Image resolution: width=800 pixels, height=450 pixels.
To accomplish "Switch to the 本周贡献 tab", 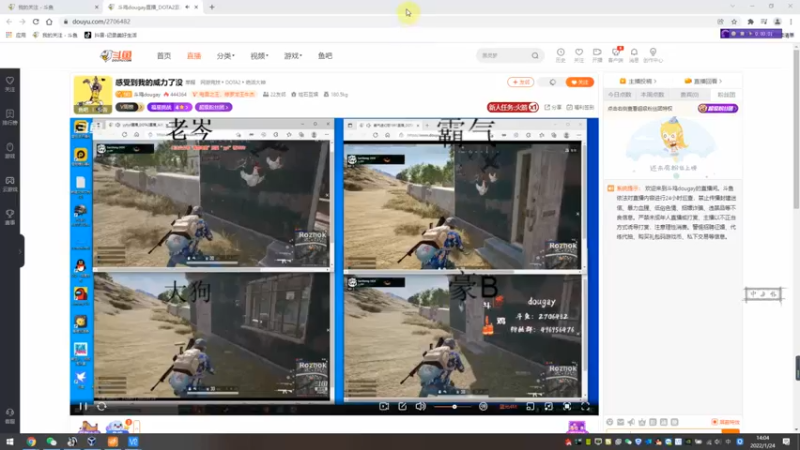I will pos(652,95).
